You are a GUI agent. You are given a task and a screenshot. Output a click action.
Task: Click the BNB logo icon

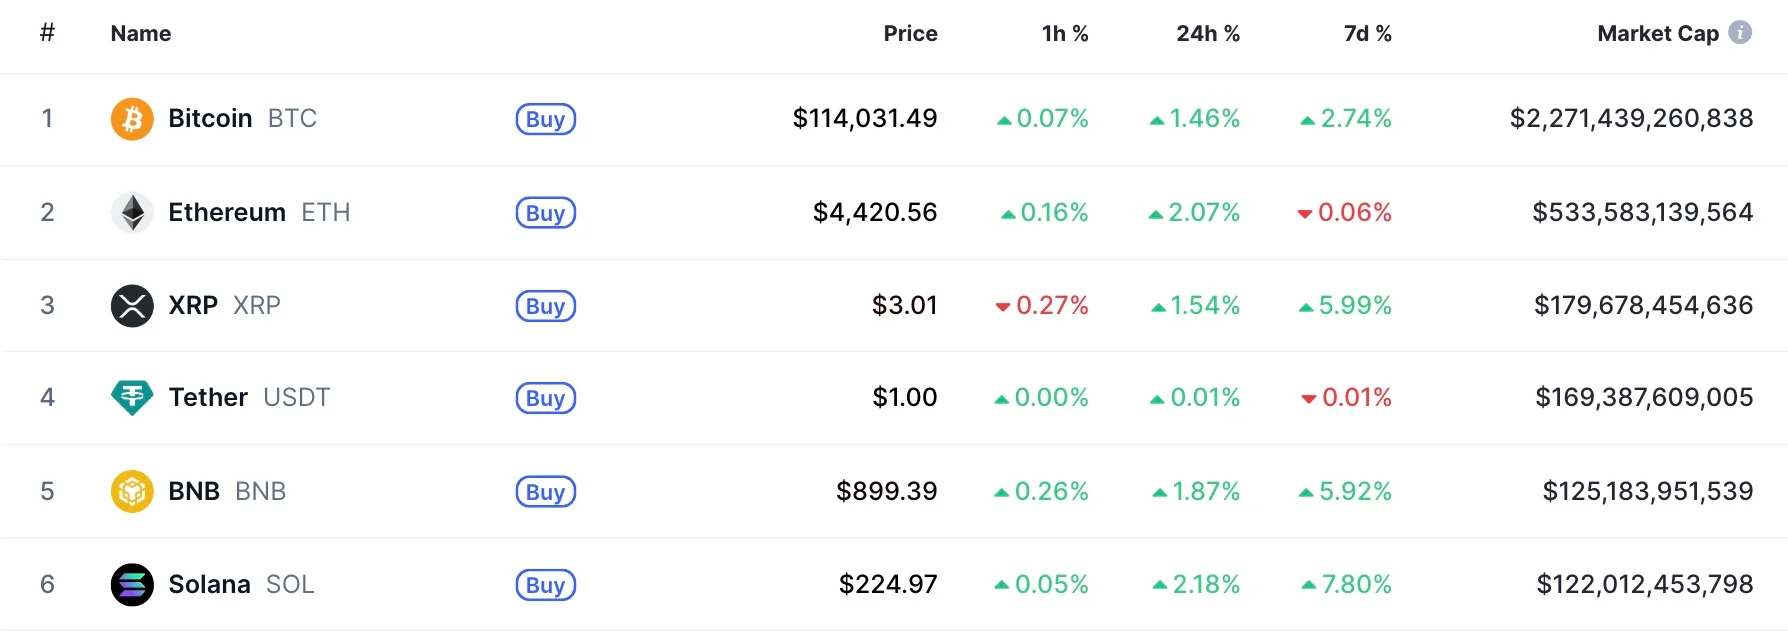pos(132,491)
